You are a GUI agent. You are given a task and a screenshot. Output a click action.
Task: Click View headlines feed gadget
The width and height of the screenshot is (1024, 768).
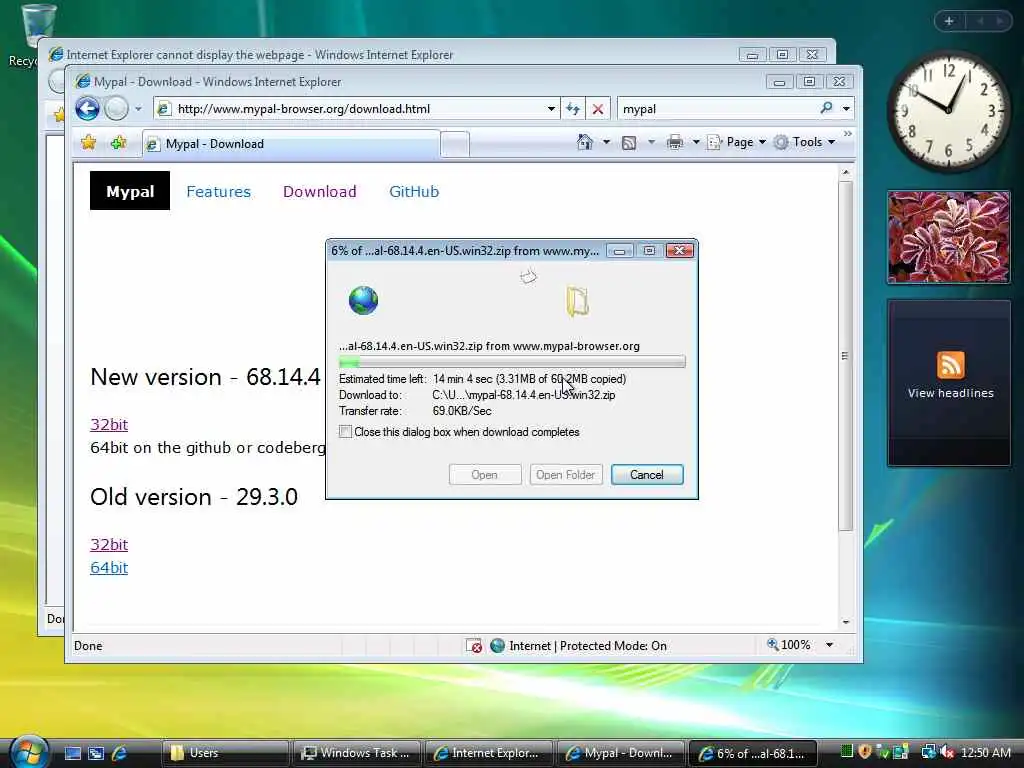(950, 383)
